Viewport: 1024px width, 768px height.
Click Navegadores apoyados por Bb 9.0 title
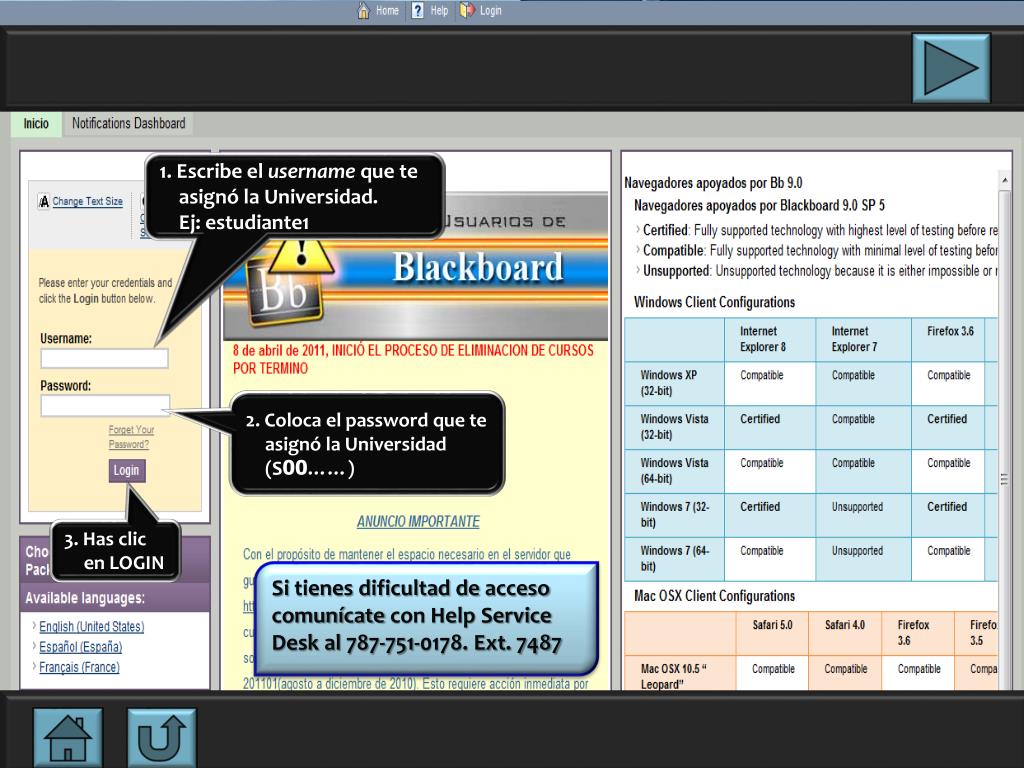[713, 183]
